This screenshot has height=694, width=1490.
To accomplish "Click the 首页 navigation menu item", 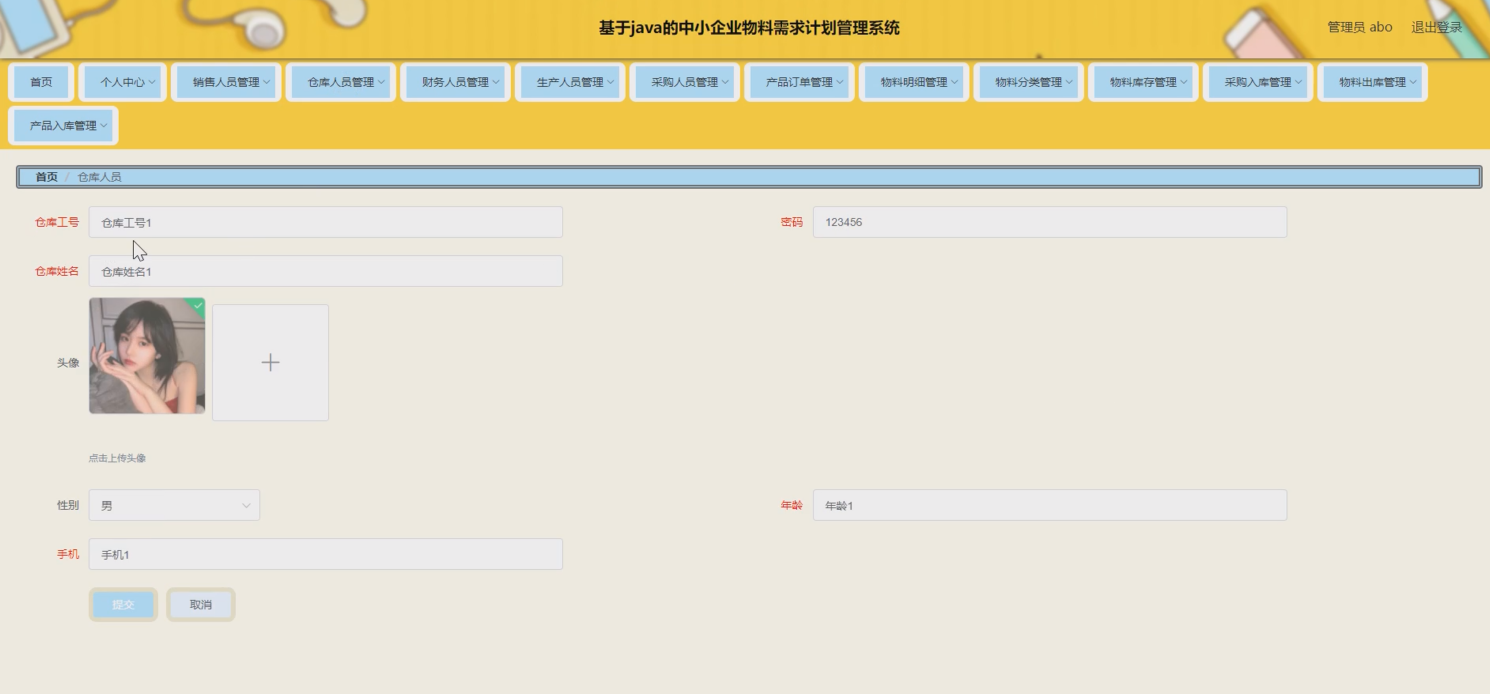I will 39,82.
